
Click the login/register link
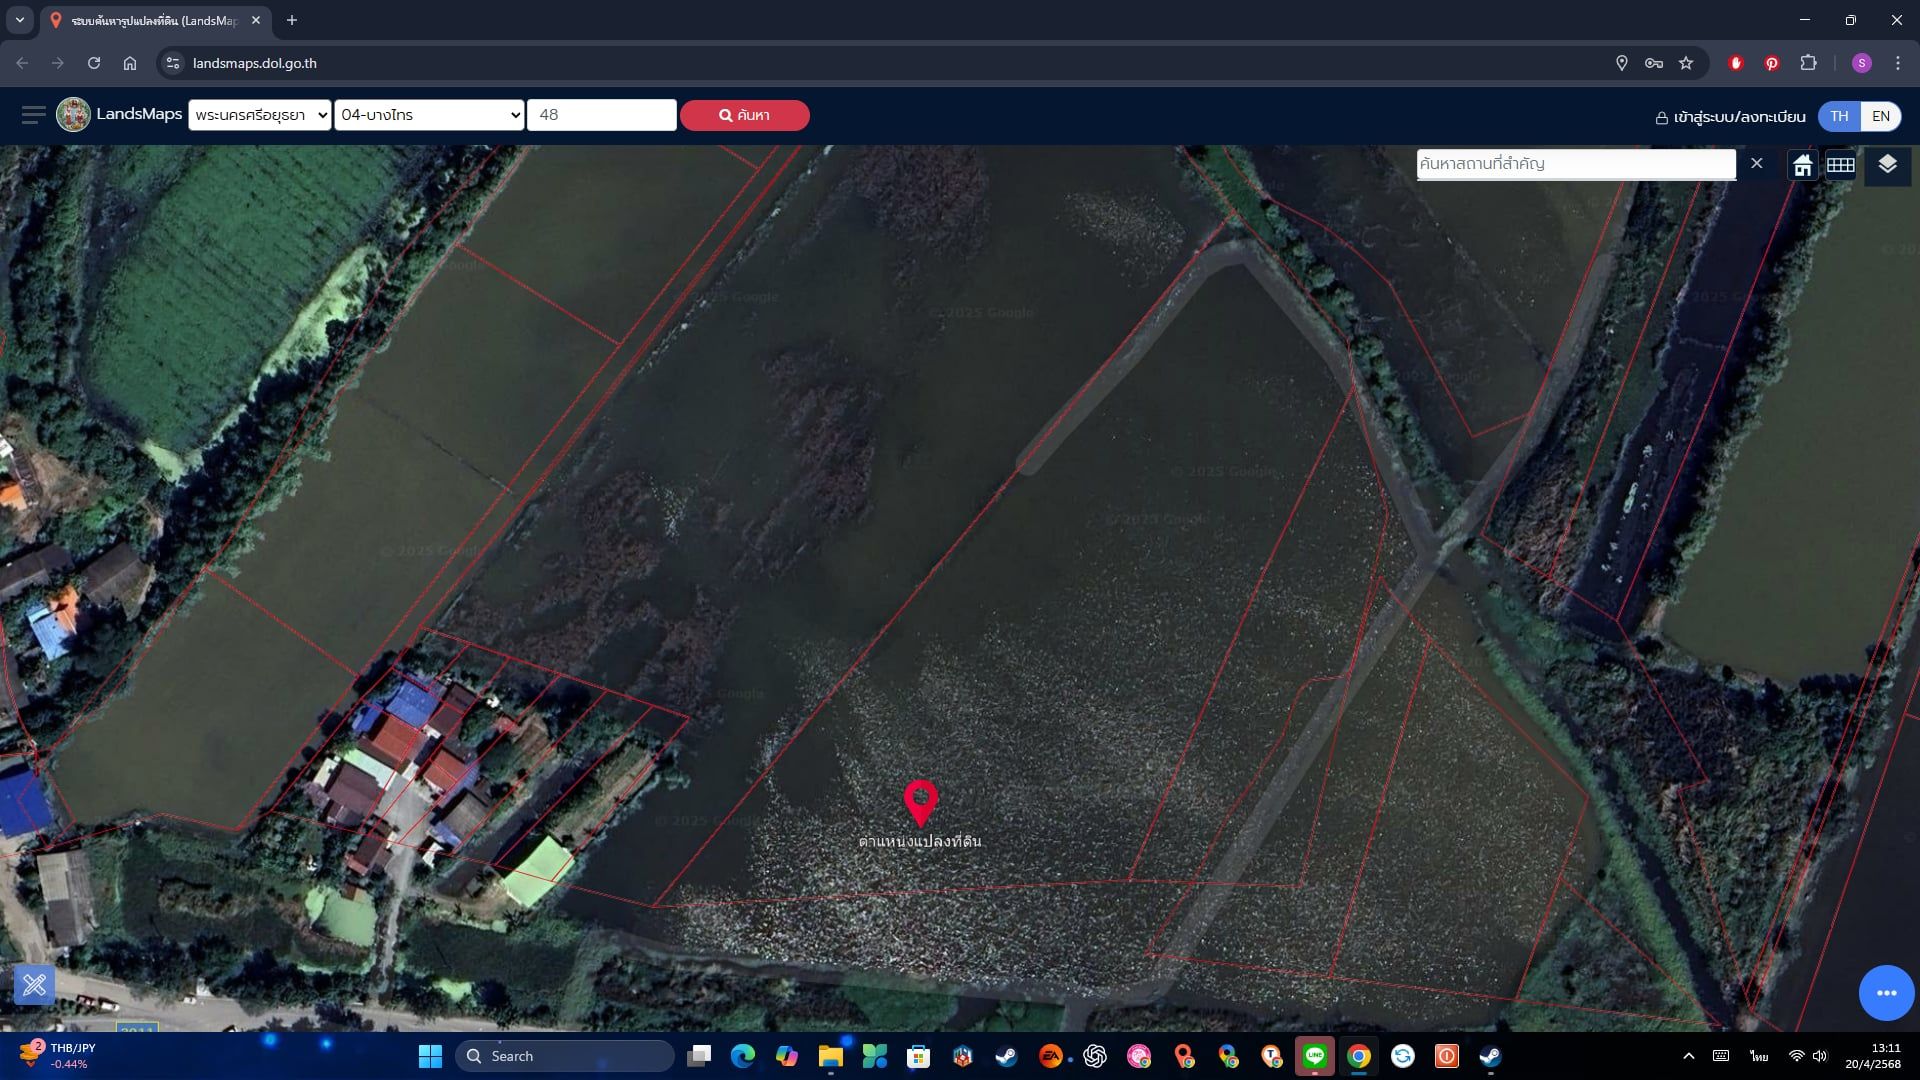[1730, 117]
